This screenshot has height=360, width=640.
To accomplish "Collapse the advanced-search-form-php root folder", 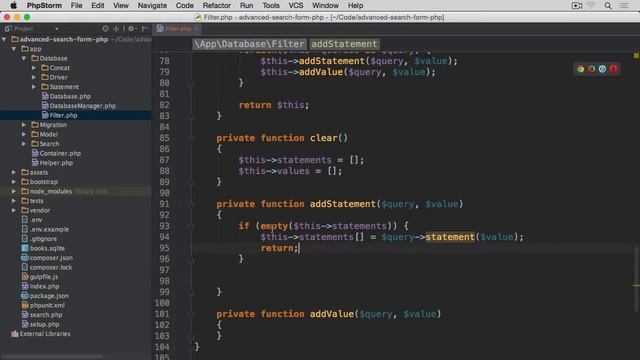I will [4, 39].
